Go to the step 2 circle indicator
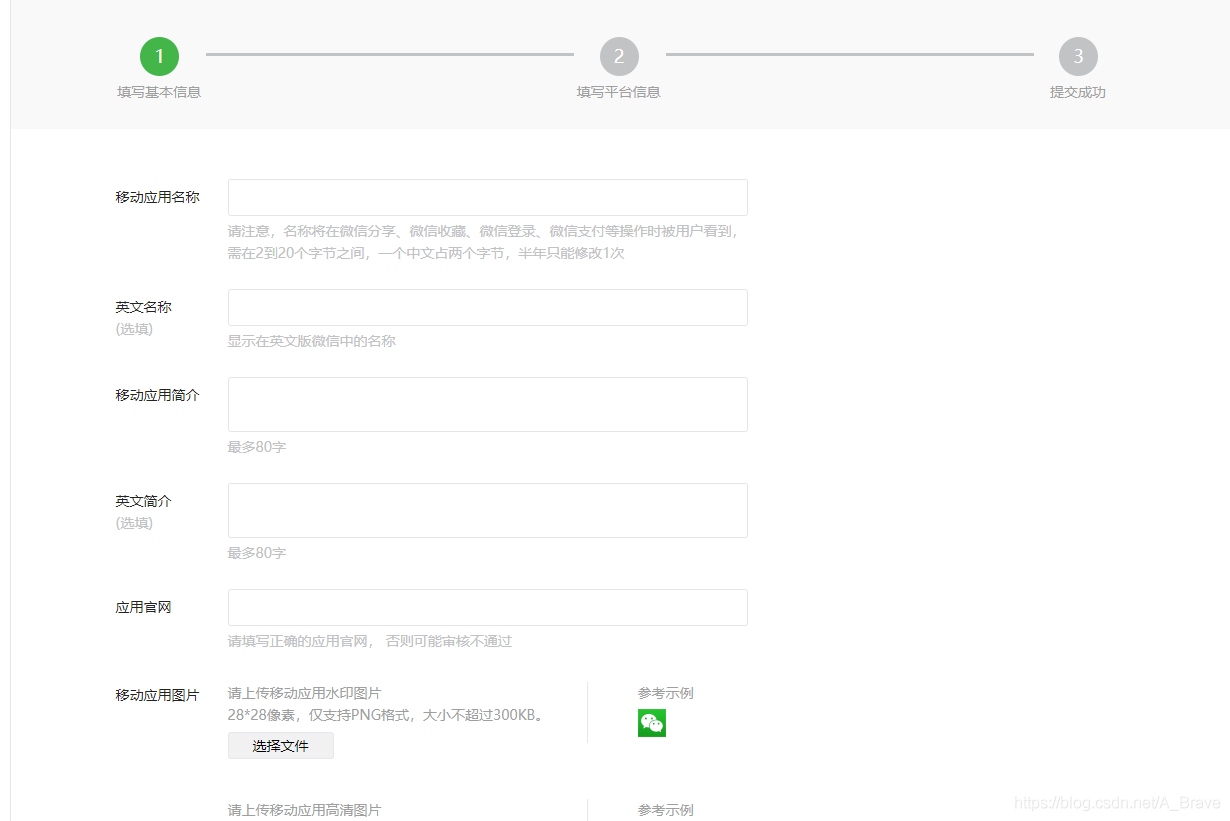The width and height of the screenshot is (1230, 821). 619,56
